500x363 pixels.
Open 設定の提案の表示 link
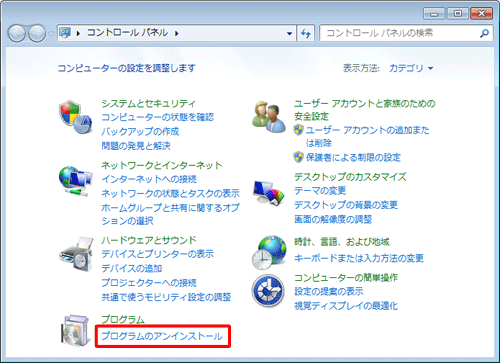pos(329,292)
